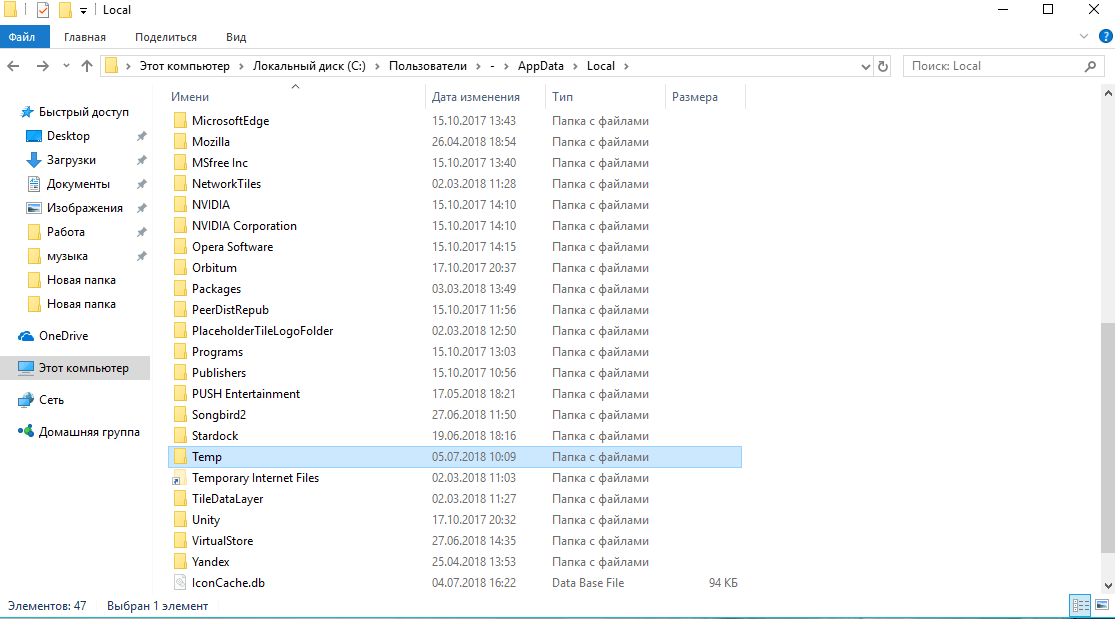The width and height of the screenshot is (1115, 619).
Task: Switch to details view icon in status bar
Action: pos(1080,605)
